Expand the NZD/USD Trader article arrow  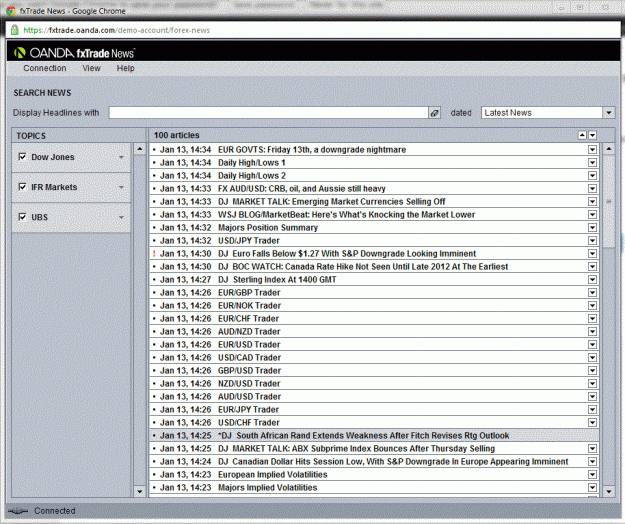tap(592, 384)
